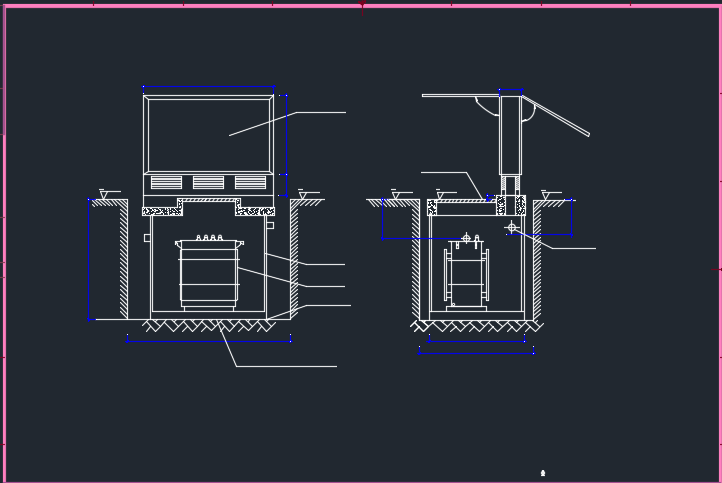Select the transformer in the left section view
Screen dimensions: 722x483
coord(209,272)
